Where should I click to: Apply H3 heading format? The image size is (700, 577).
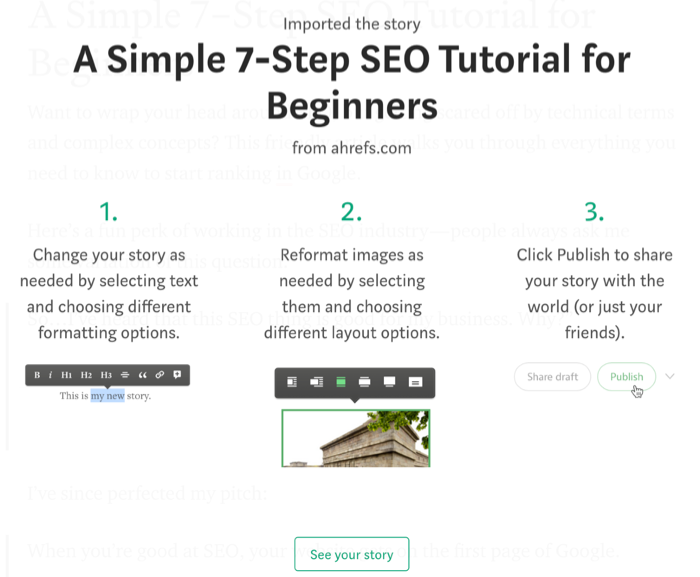pos(106,375)
